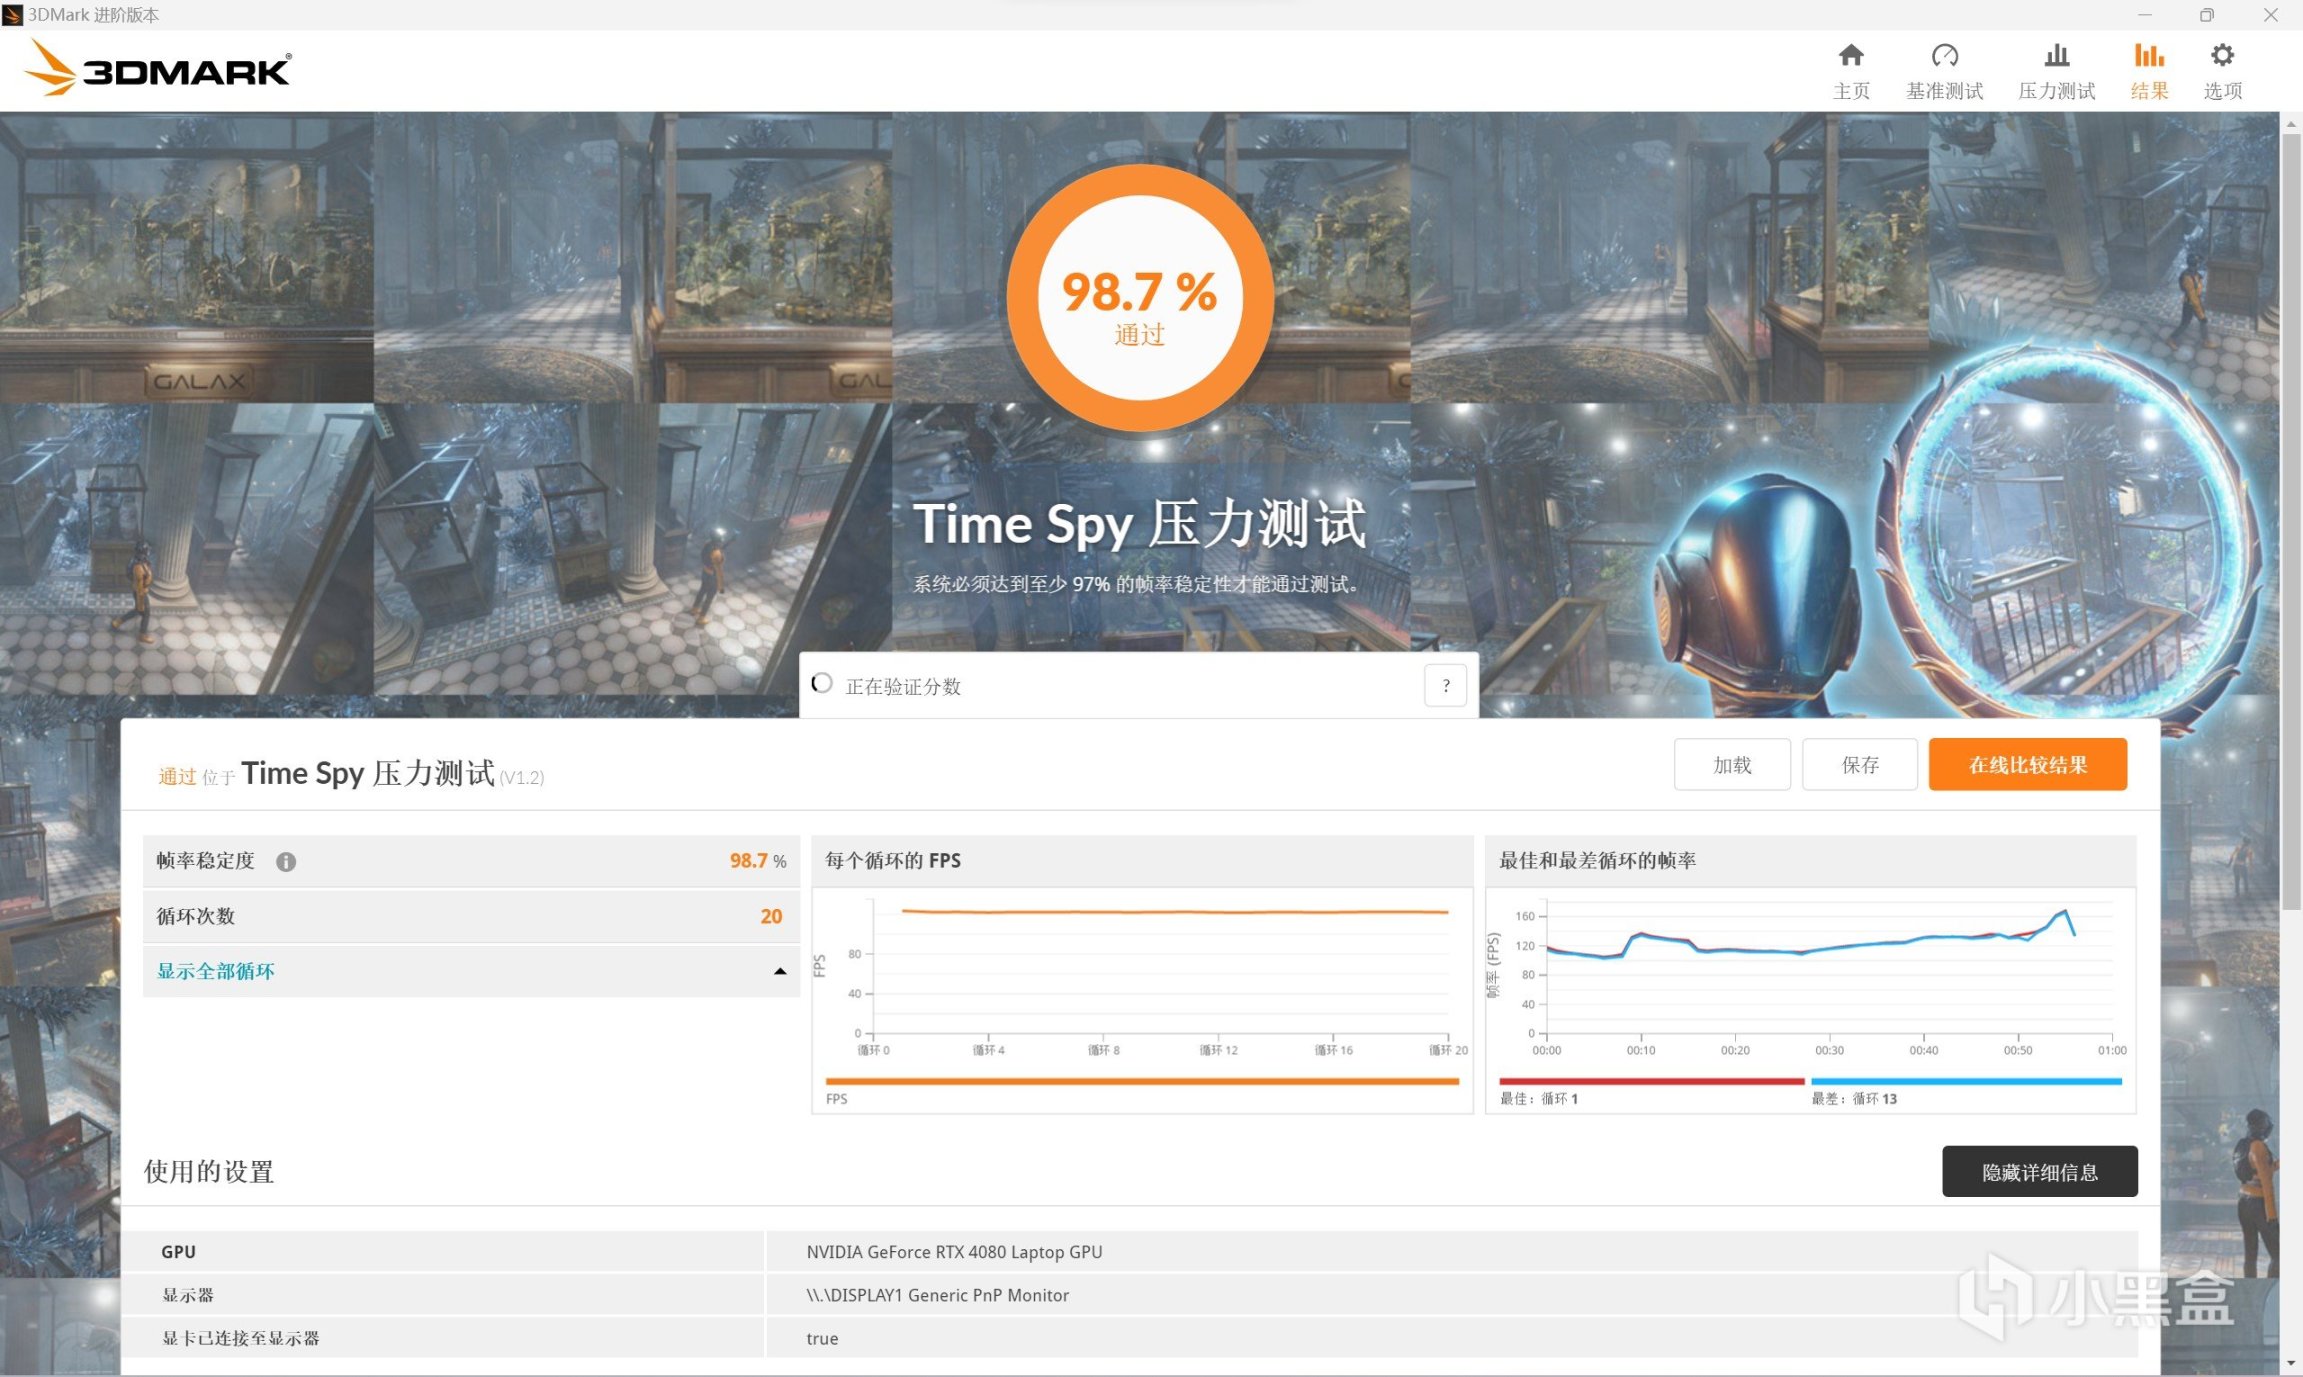
Task: Collapse the 显示全部循环 arrow
Action: point(780,971)
